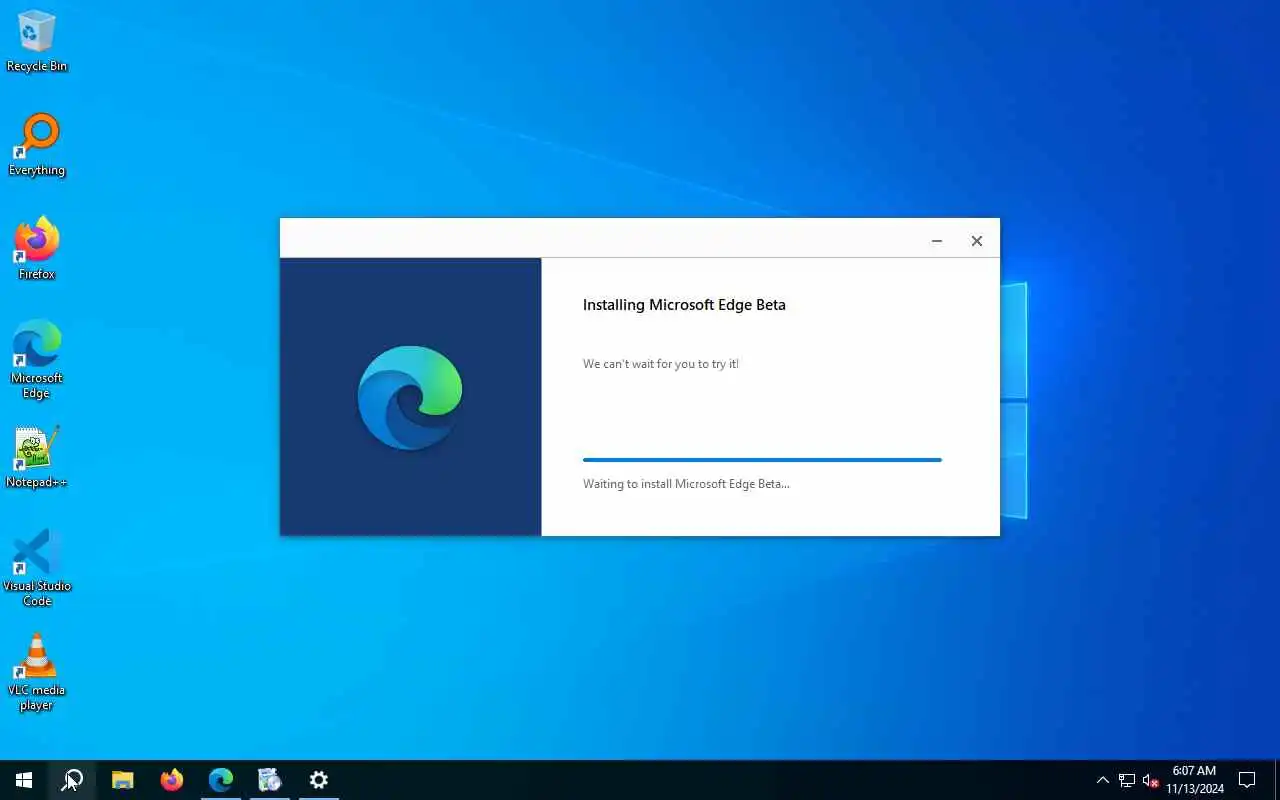
Task: Select the Visual Studio Code desktop shortcut
Action: pos(37,568)
